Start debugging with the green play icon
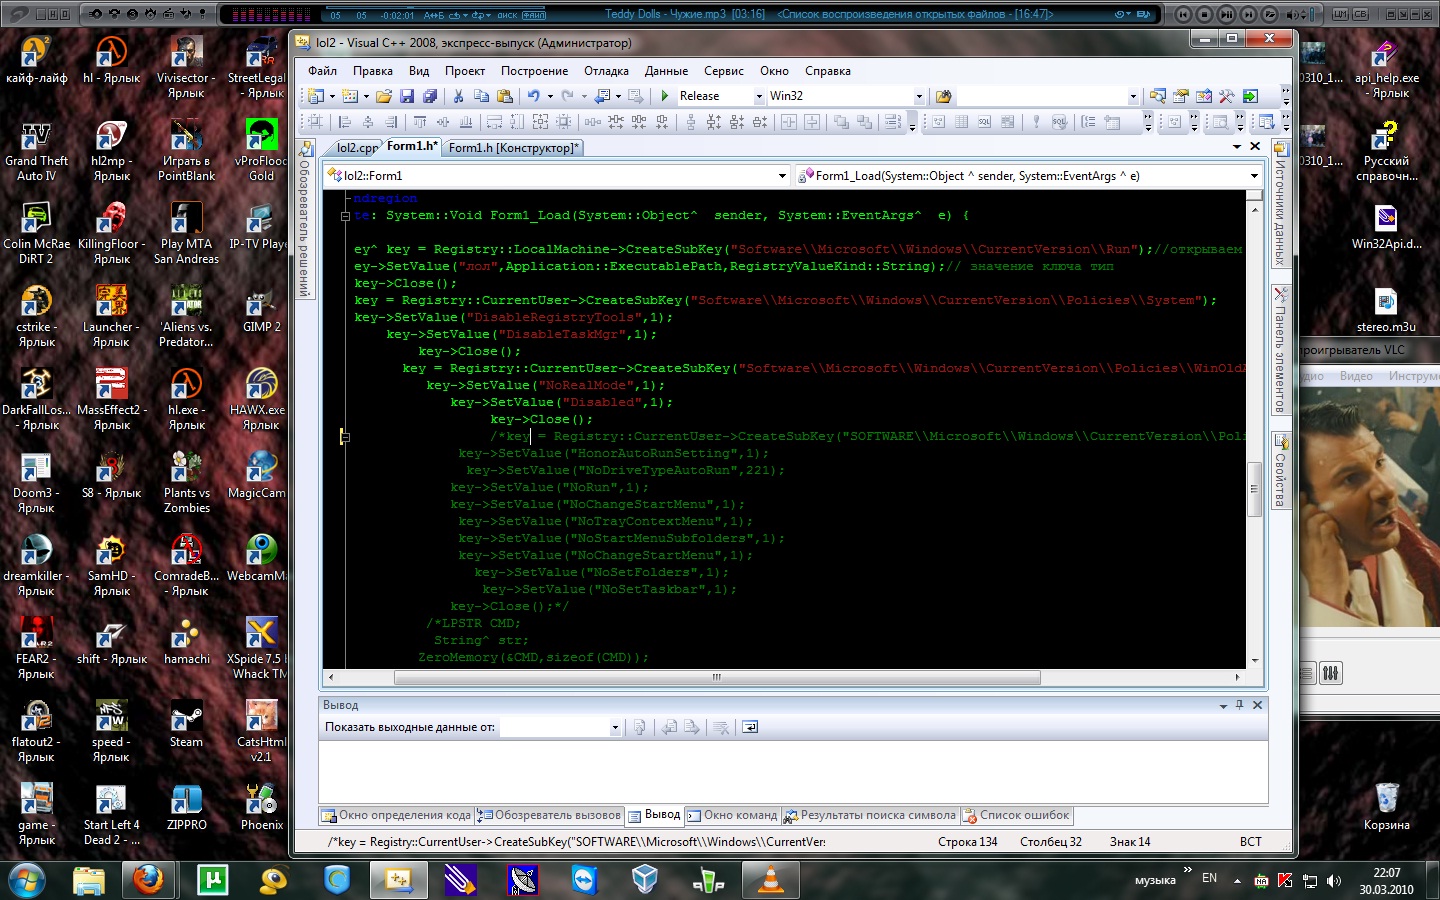This screenshot has height=900, width=1440. click(x=665, y=96)
